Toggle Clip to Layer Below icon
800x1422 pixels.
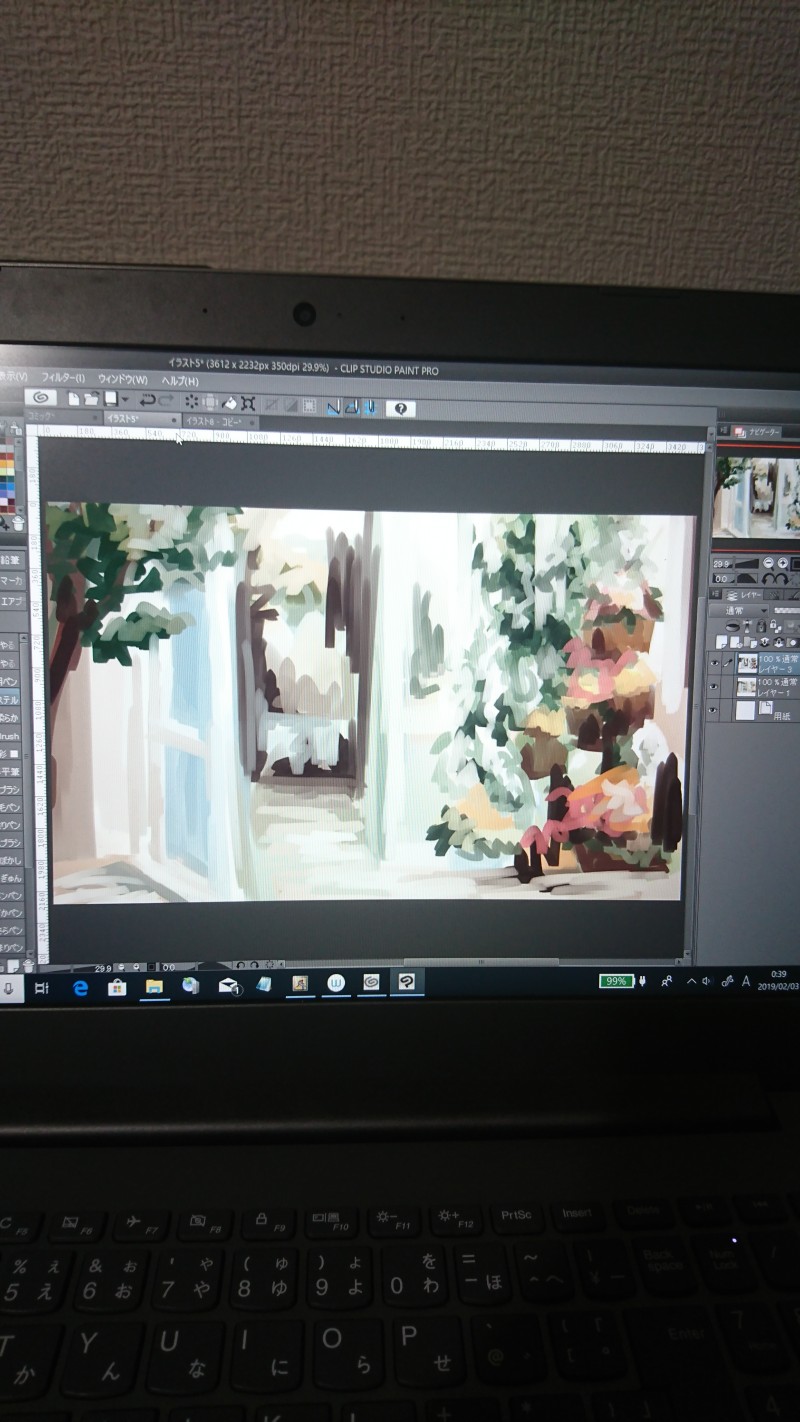733,626
